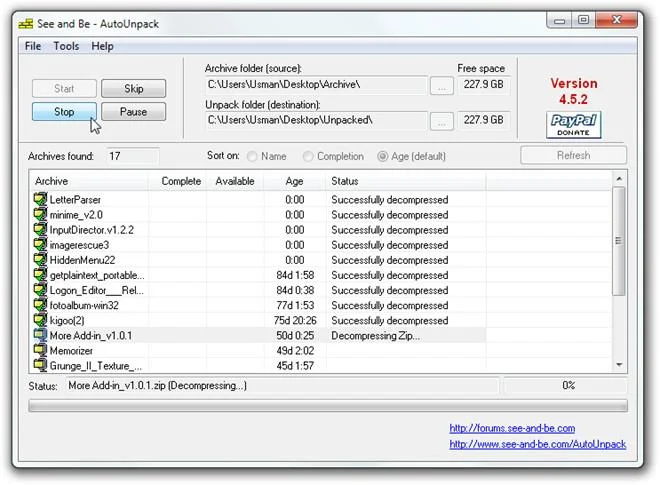
Task: Click the Skip button
Action: 133,88
